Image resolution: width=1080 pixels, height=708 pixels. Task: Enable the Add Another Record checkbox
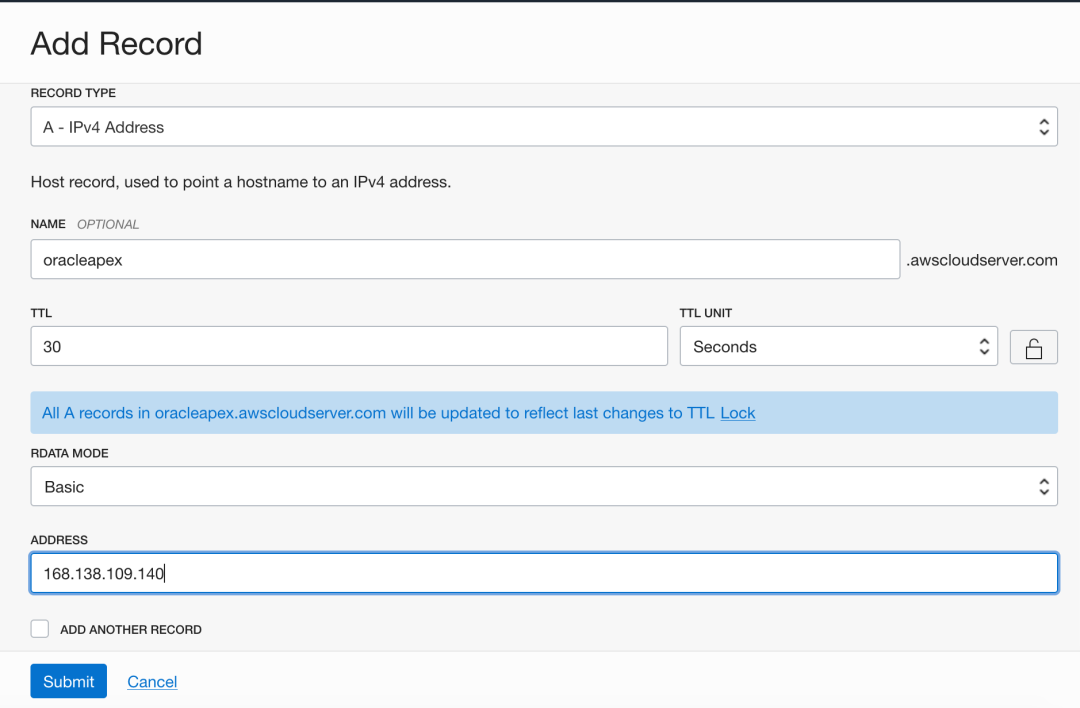40,629
